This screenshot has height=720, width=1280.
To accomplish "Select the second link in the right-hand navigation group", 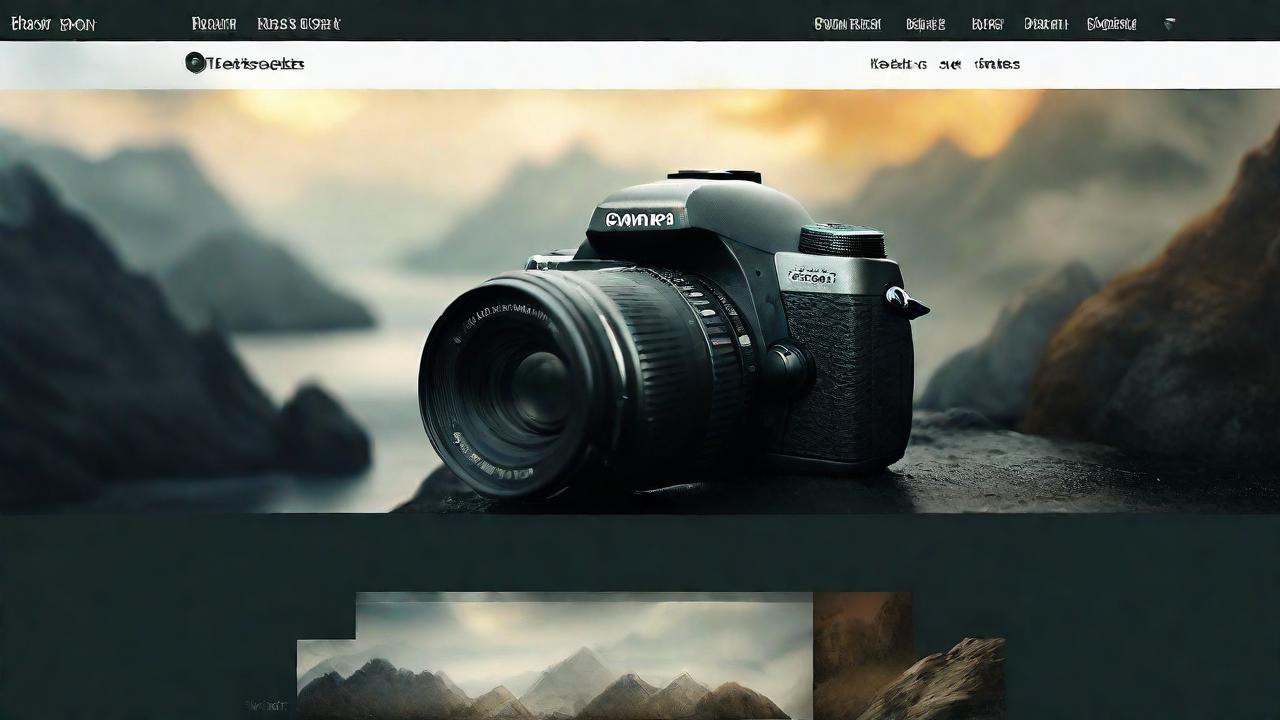I will click(925, 24).
